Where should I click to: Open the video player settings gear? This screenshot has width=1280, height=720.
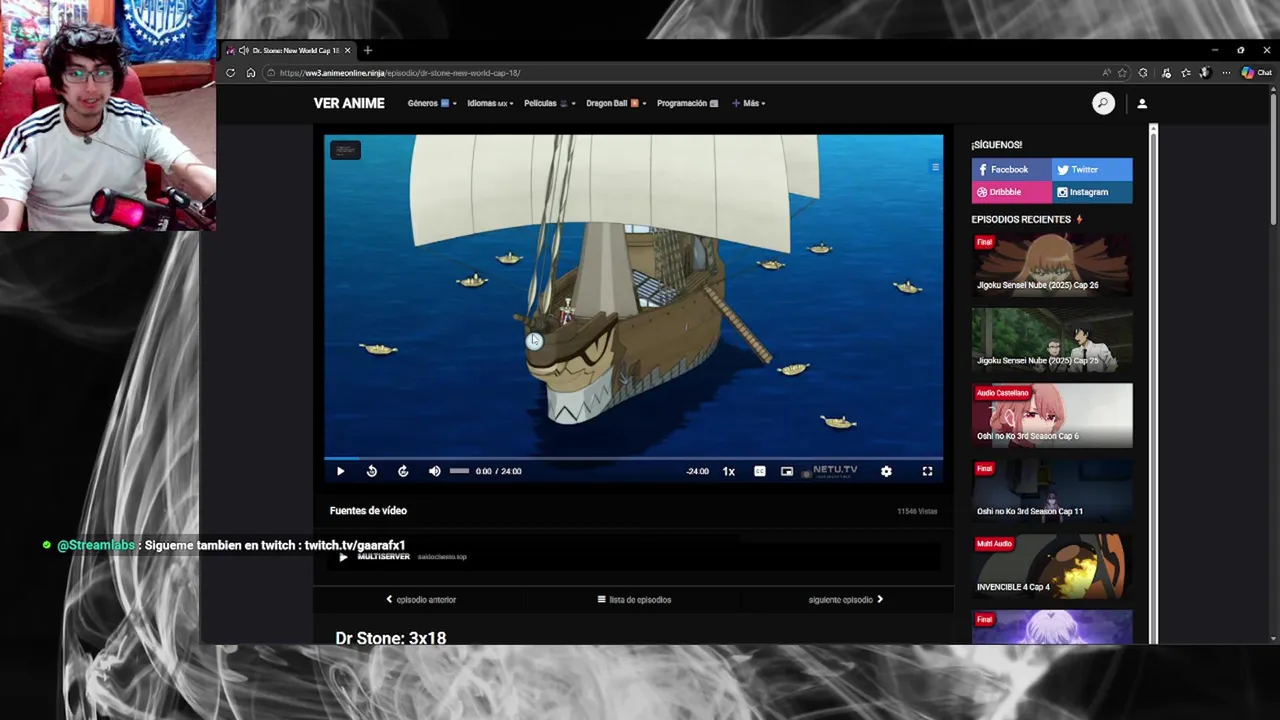point(886,471)
